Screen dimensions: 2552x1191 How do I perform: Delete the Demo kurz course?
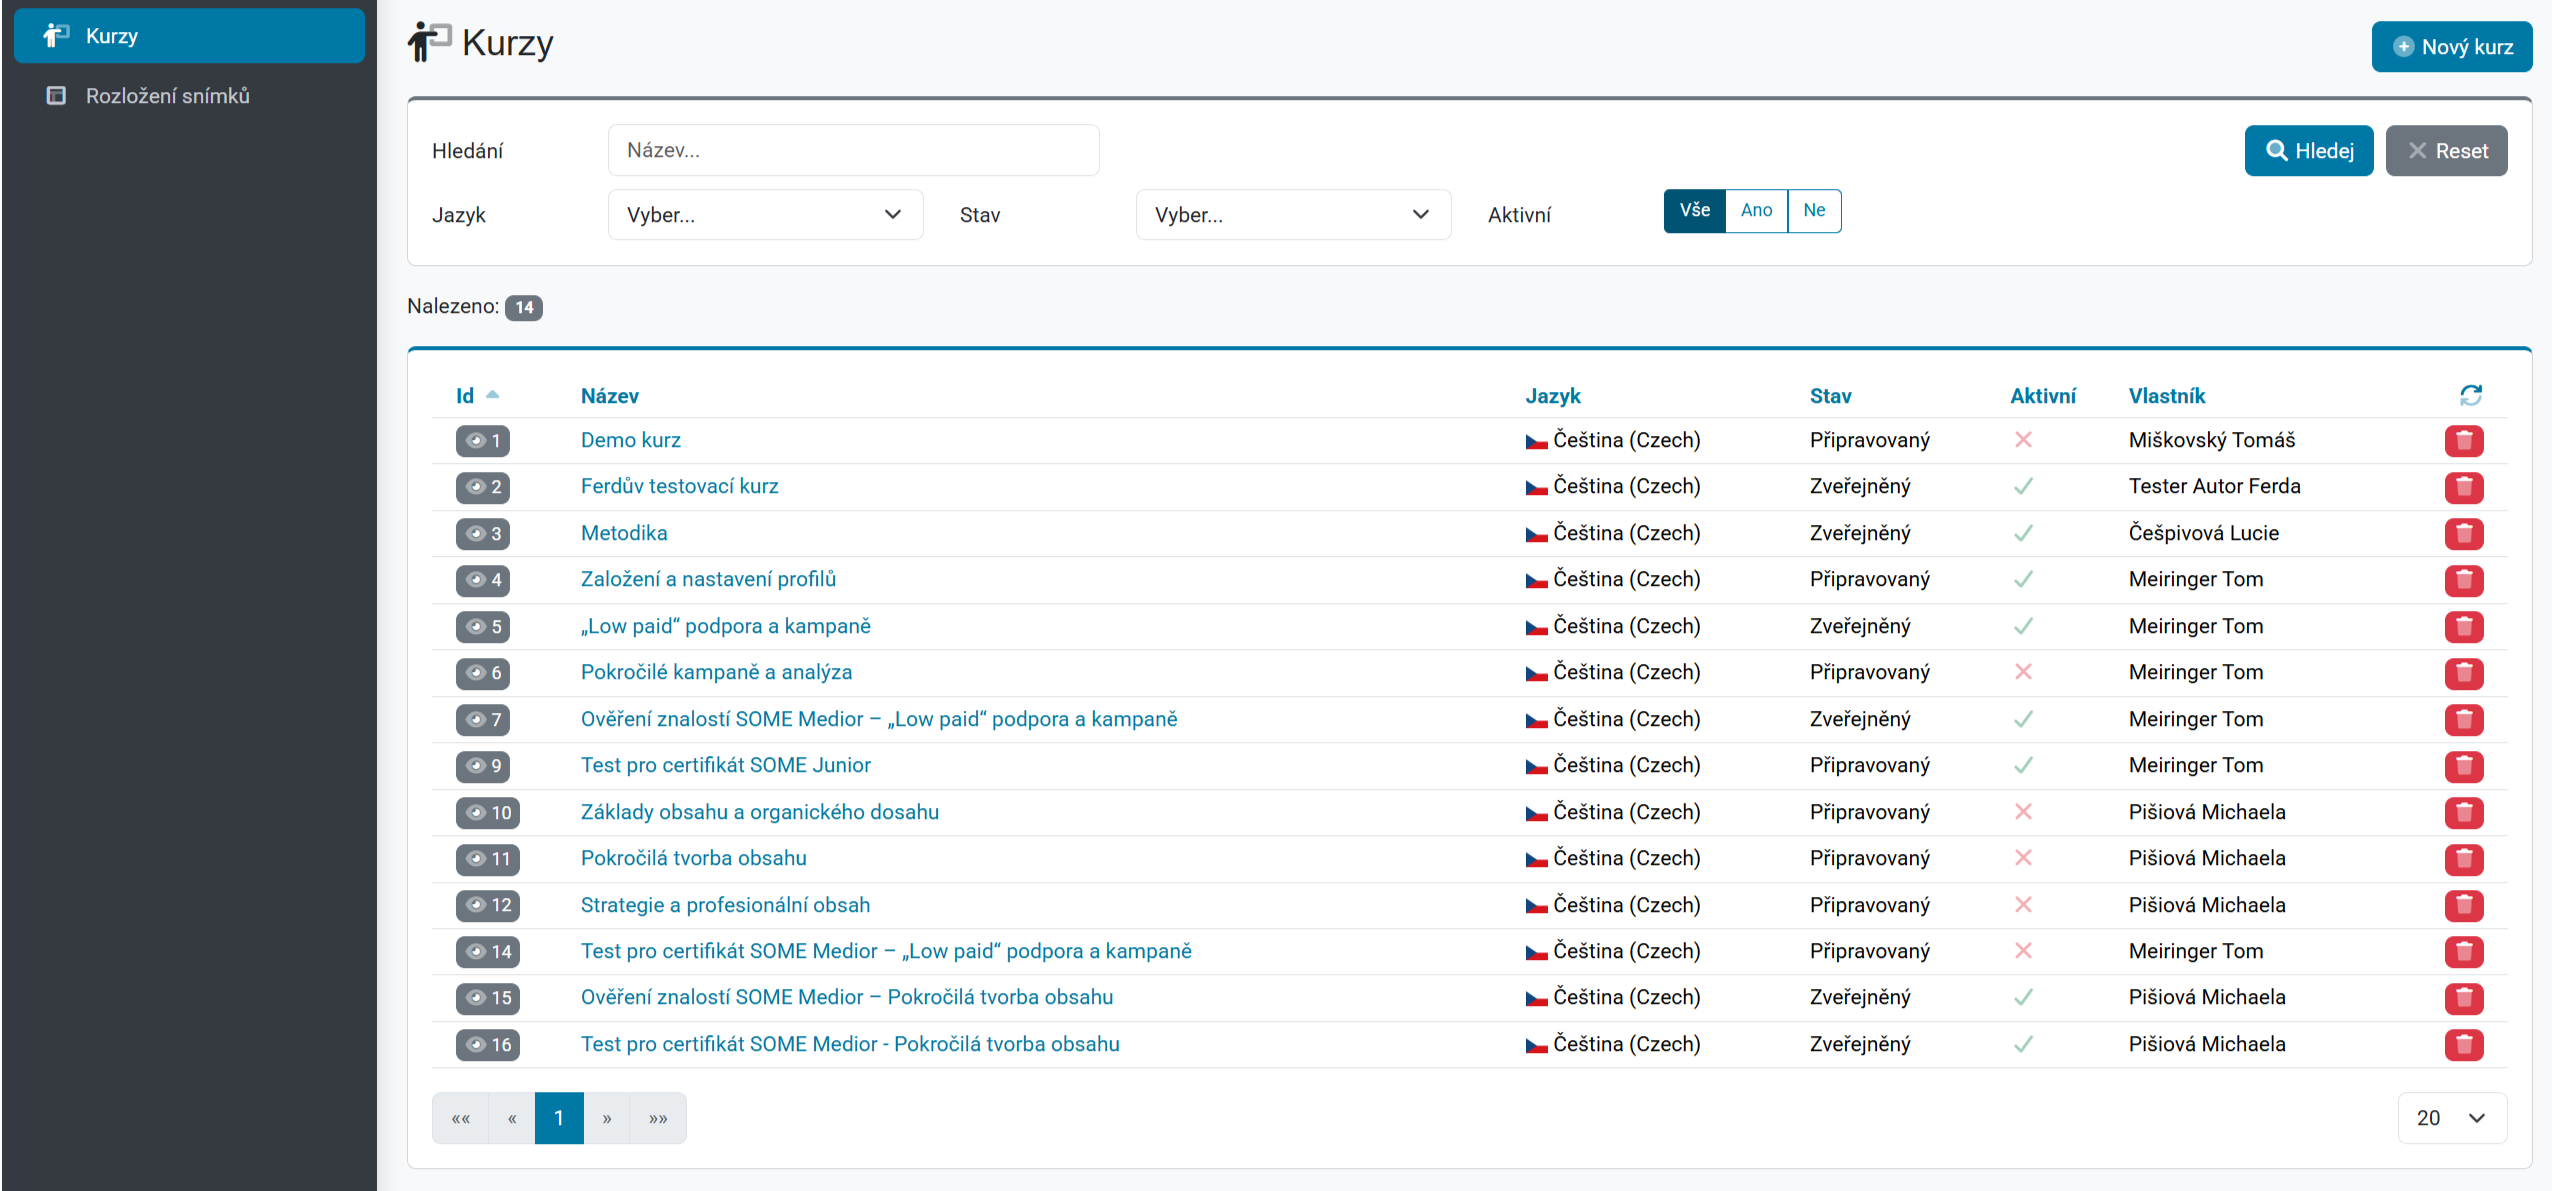[x=2464, y=441]
